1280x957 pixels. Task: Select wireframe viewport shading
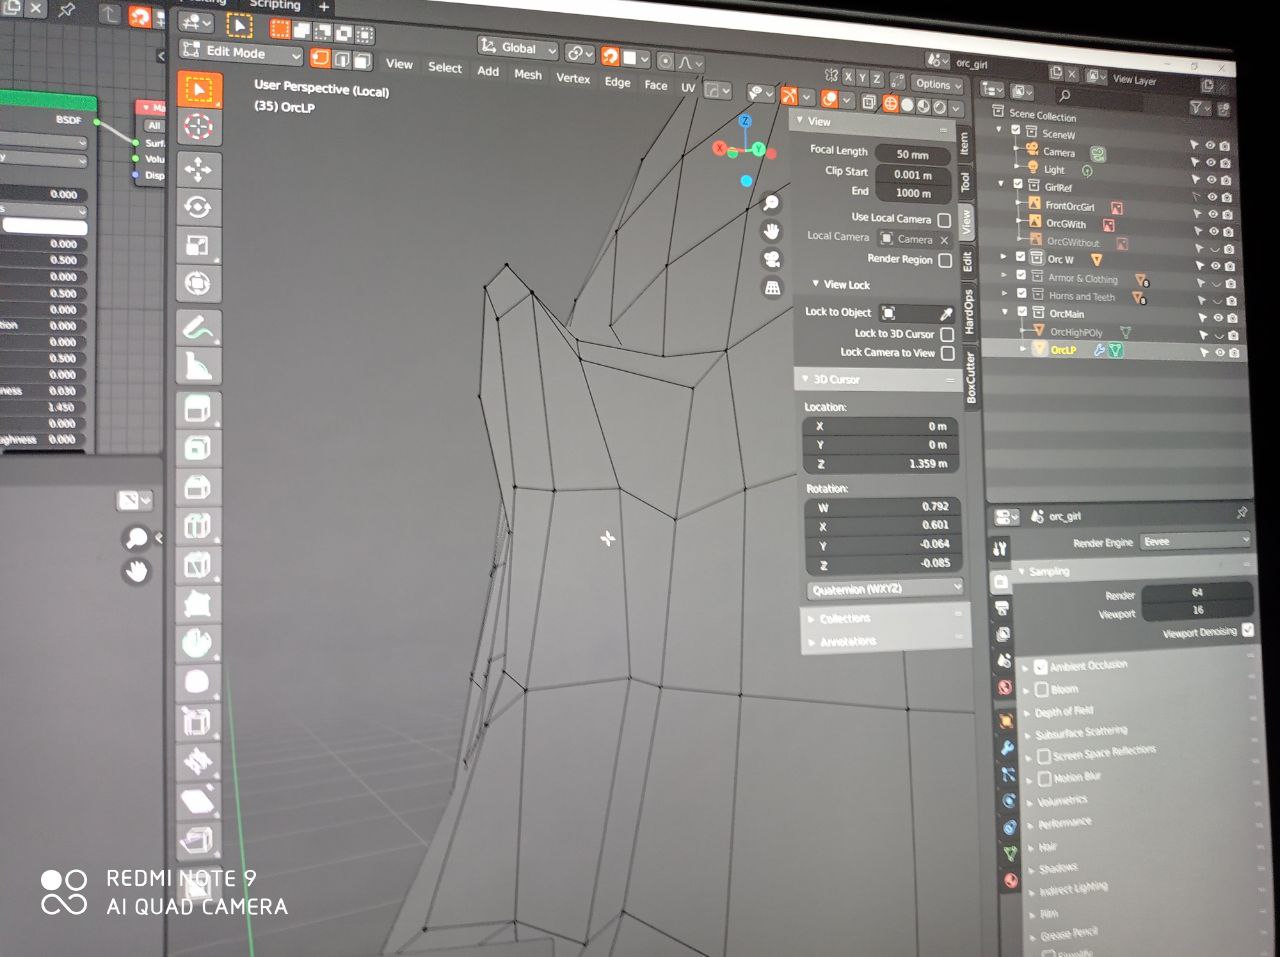pyautogui.click(x=890, y=104)
